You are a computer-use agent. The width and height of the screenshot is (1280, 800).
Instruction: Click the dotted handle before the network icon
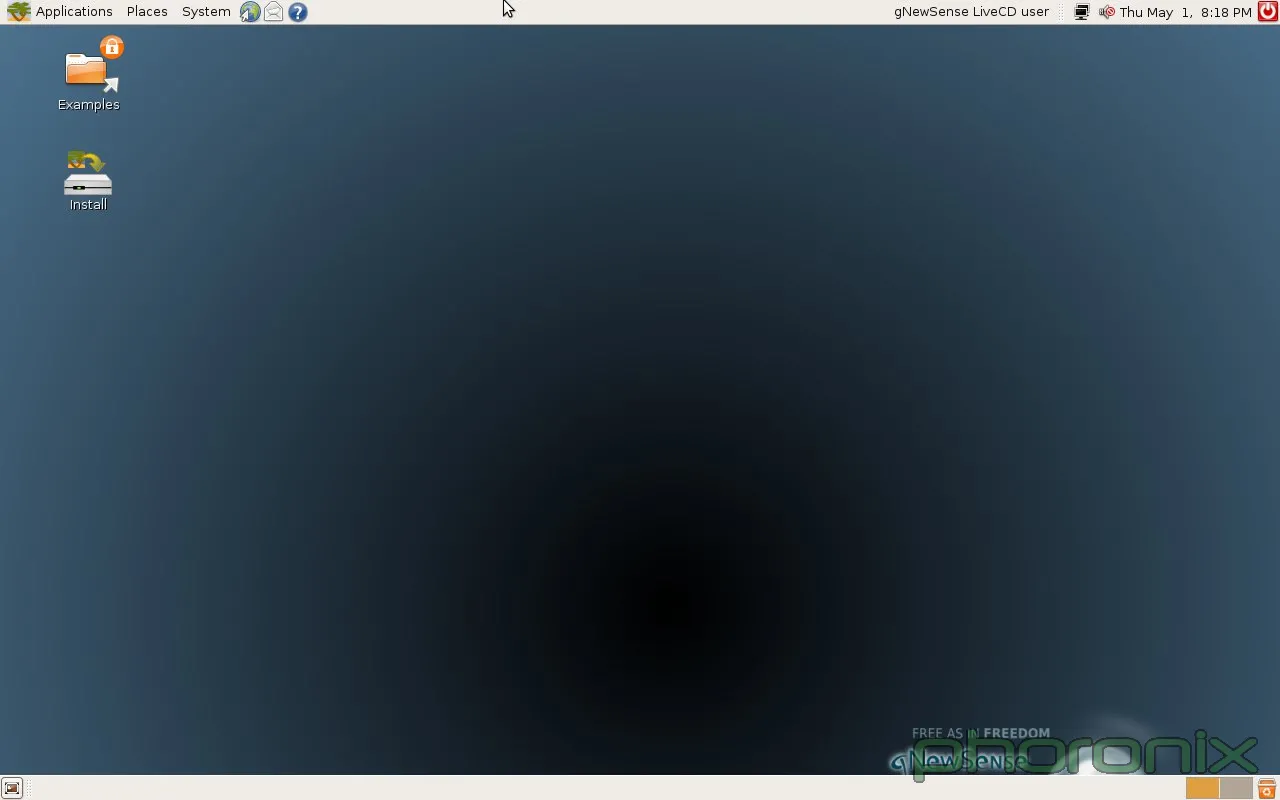1062,12
